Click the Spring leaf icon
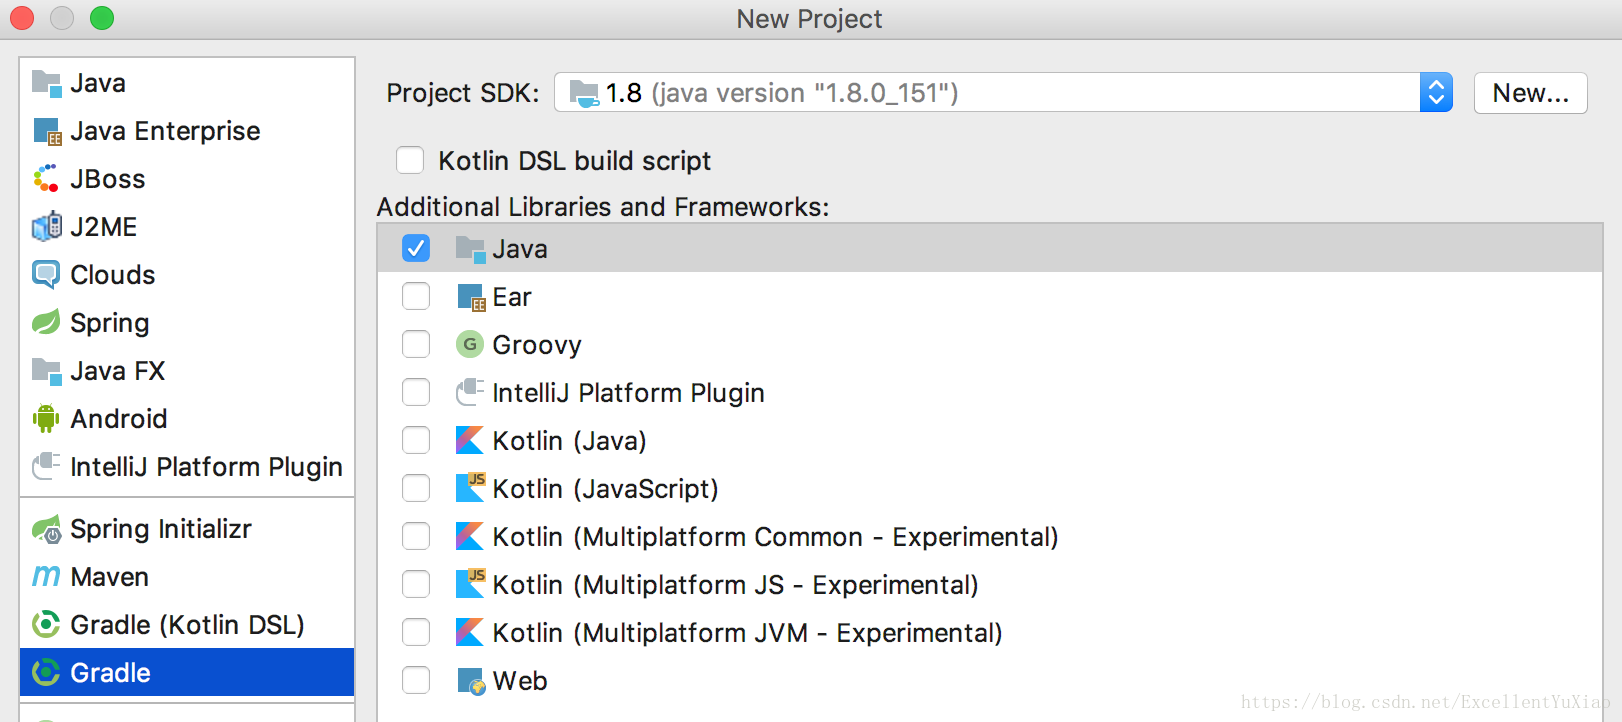 pos(46,323)
